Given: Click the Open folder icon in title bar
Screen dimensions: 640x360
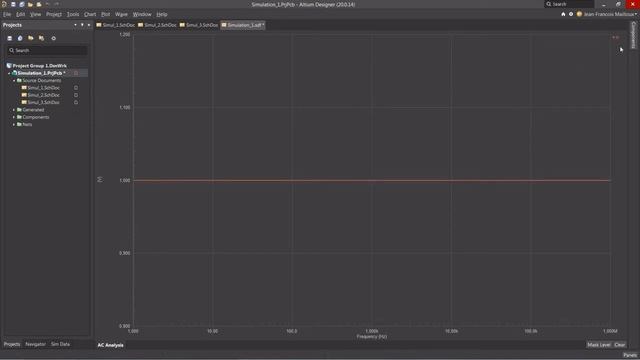Looking at the screenshot, I should pos(30,4).
